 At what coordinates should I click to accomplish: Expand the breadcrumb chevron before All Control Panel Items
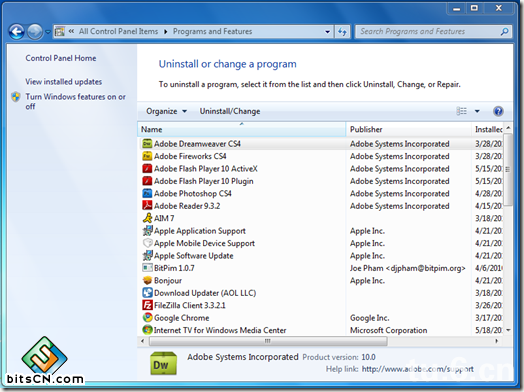tap(71, 31)
